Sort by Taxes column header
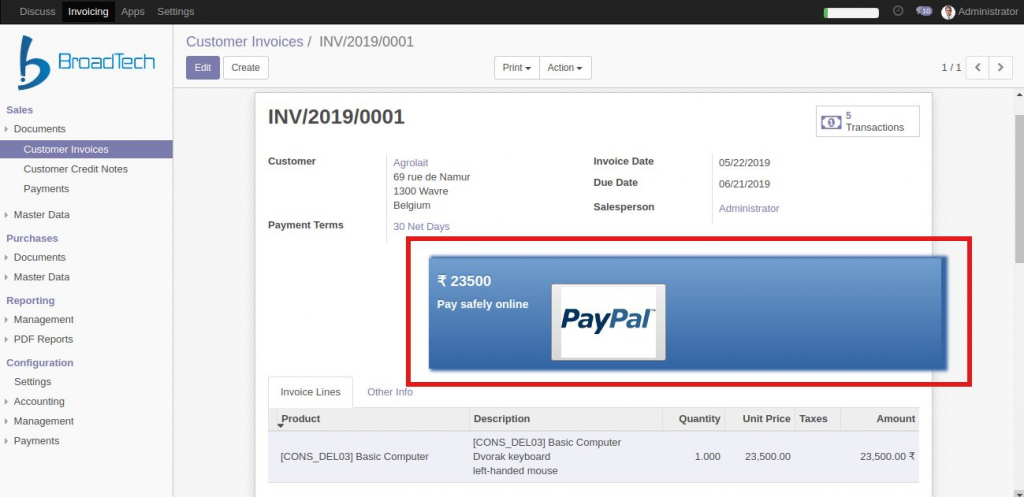This screenshot has height=497, width=1024. point(818,419)
